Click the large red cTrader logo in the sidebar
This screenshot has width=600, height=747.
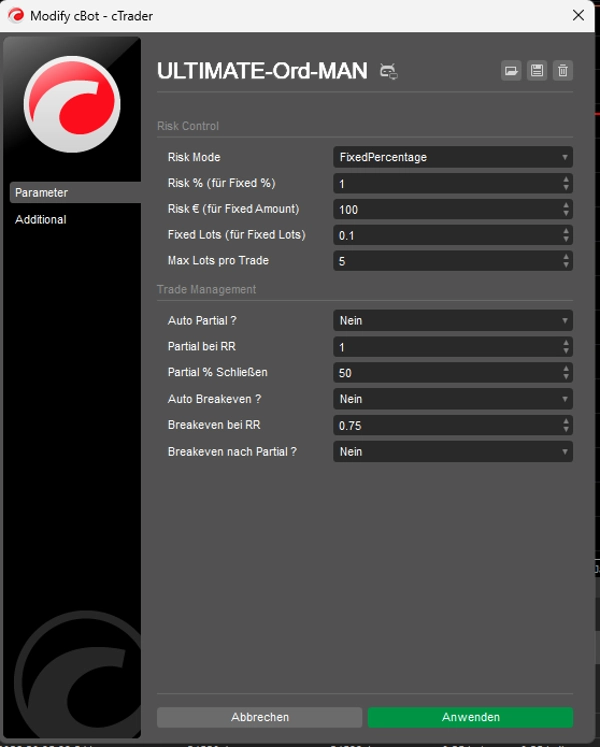[x=71, y=104]
